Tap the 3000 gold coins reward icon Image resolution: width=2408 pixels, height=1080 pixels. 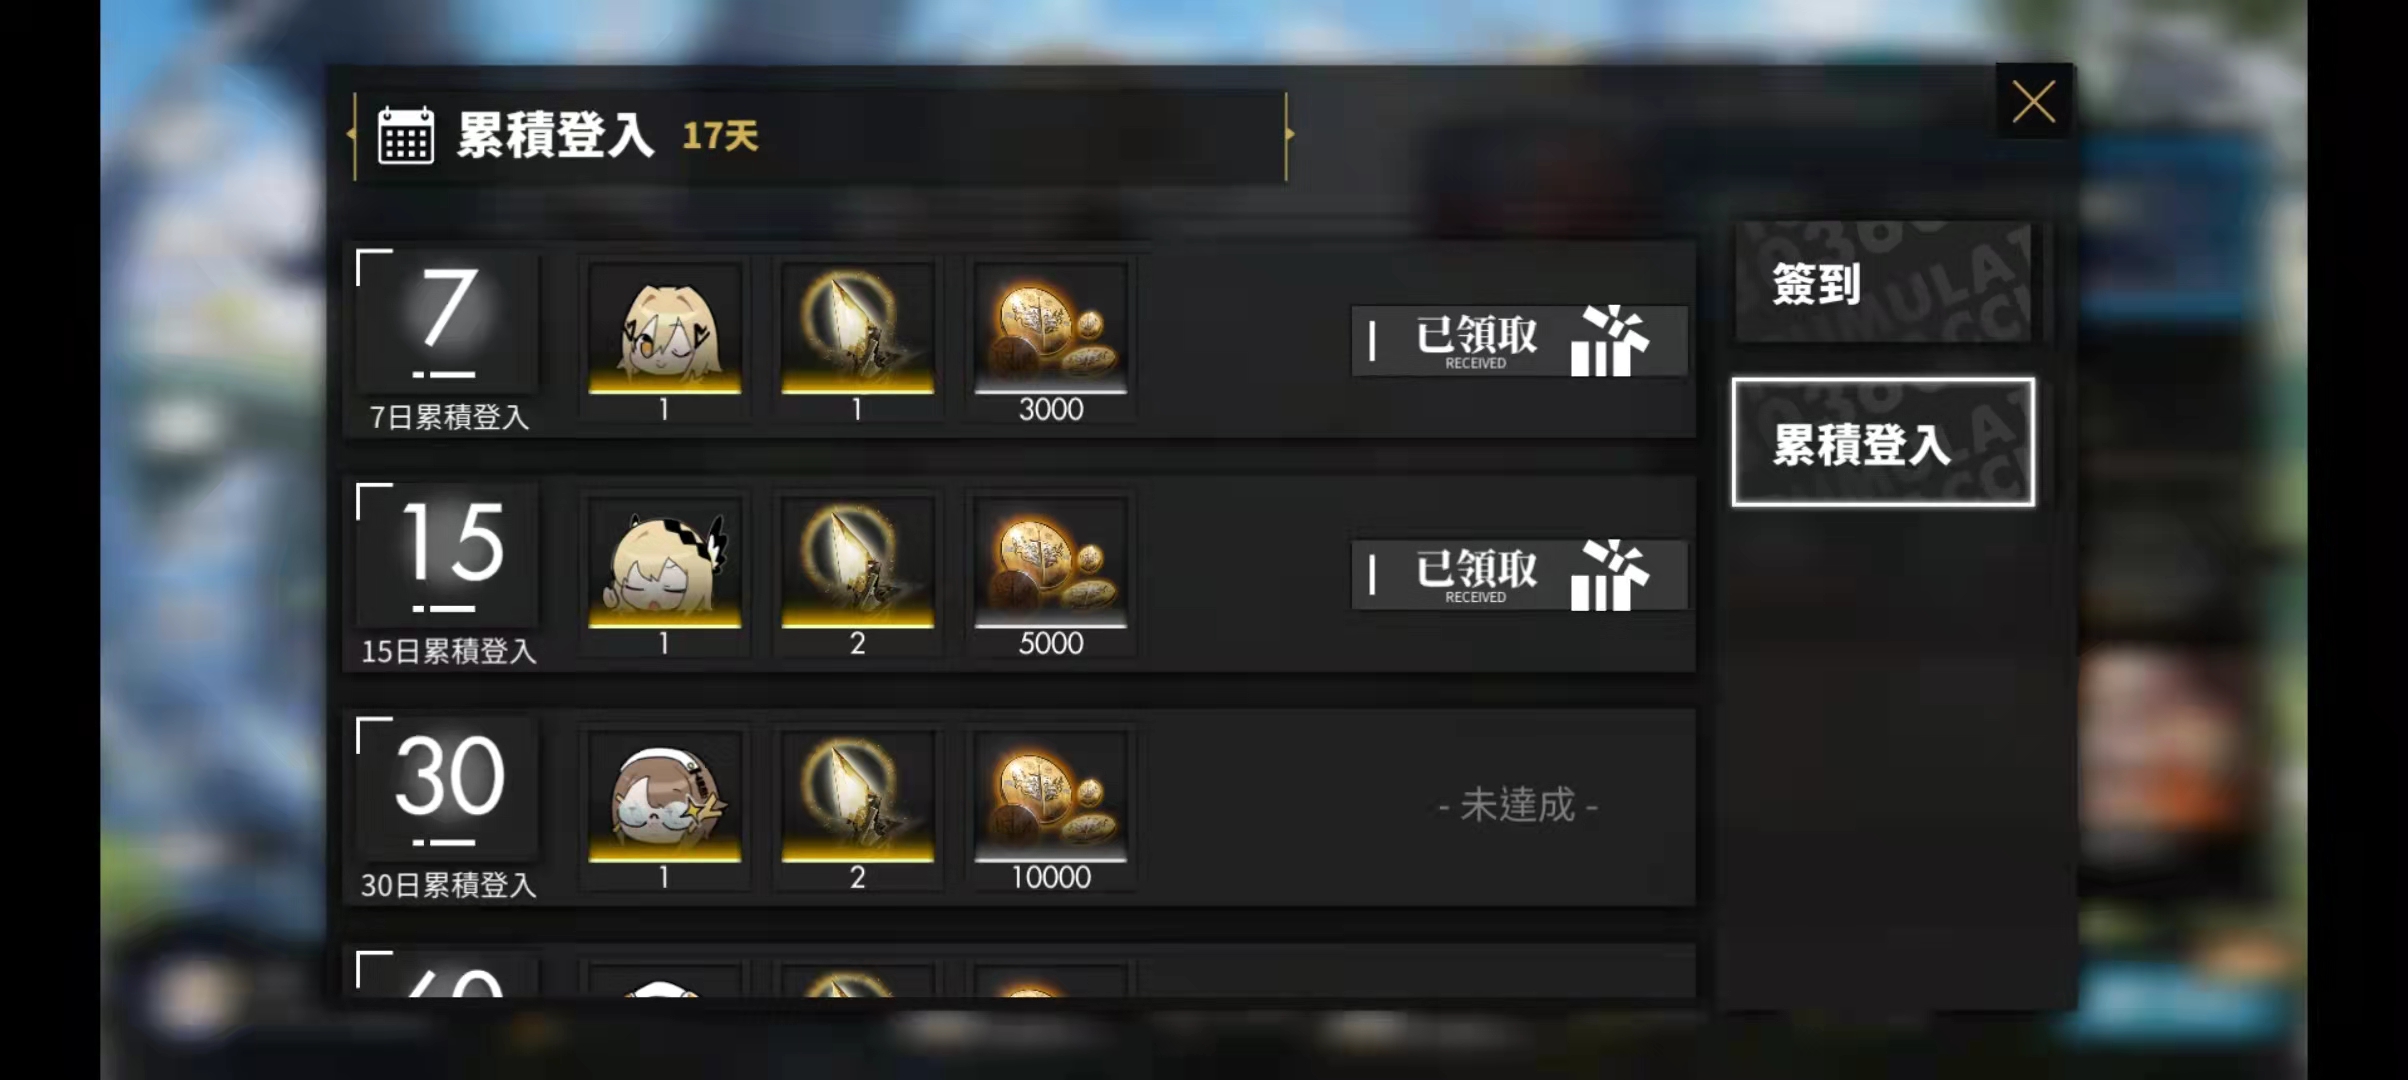click(x=1051, y=327)
